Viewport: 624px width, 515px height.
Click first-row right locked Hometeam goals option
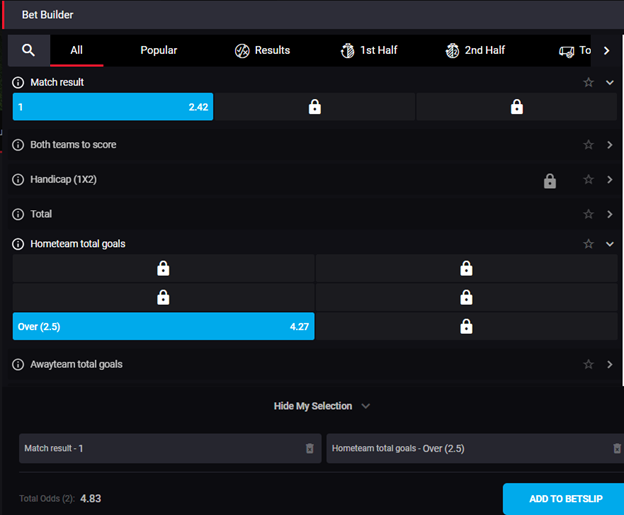(466, 268)
